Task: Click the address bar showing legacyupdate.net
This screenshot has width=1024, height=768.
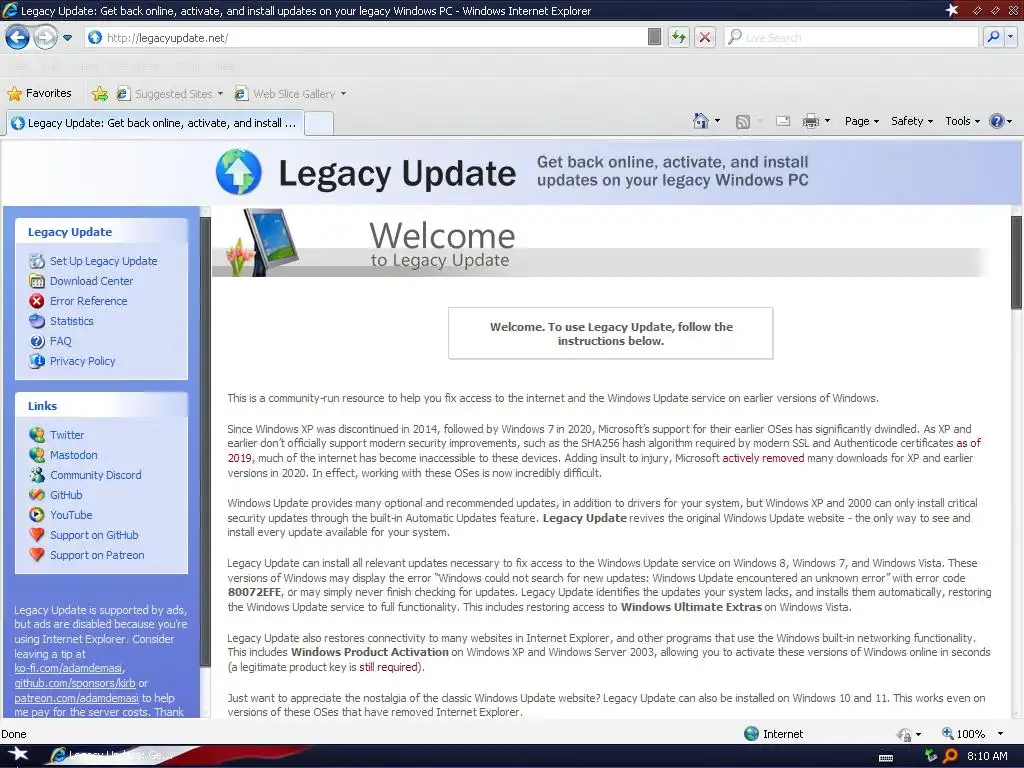Action: pos(366,37)
